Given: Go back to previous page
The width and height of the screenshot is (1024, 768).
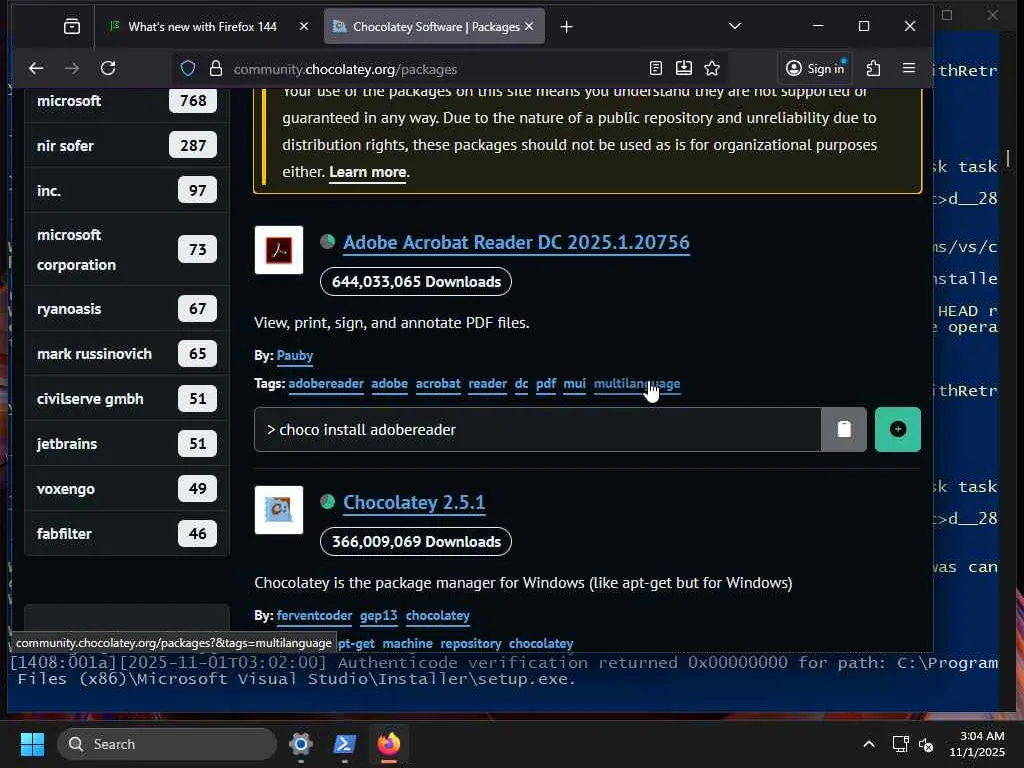Looking at the screenshot, I should [36, 68].
